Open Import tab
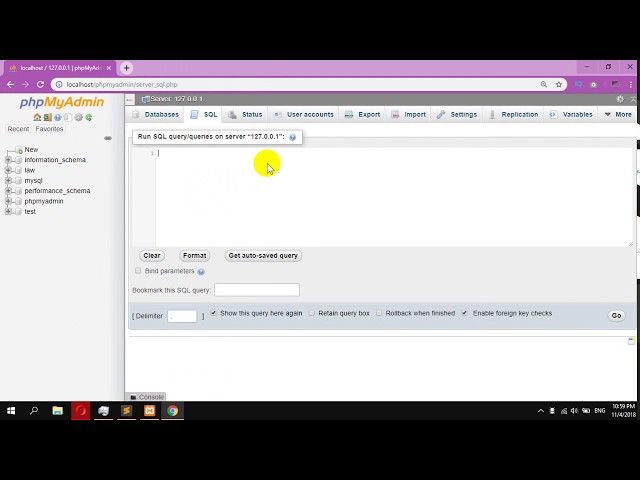The height and width of the screenshot is (480, 640). tap(409, 115)
